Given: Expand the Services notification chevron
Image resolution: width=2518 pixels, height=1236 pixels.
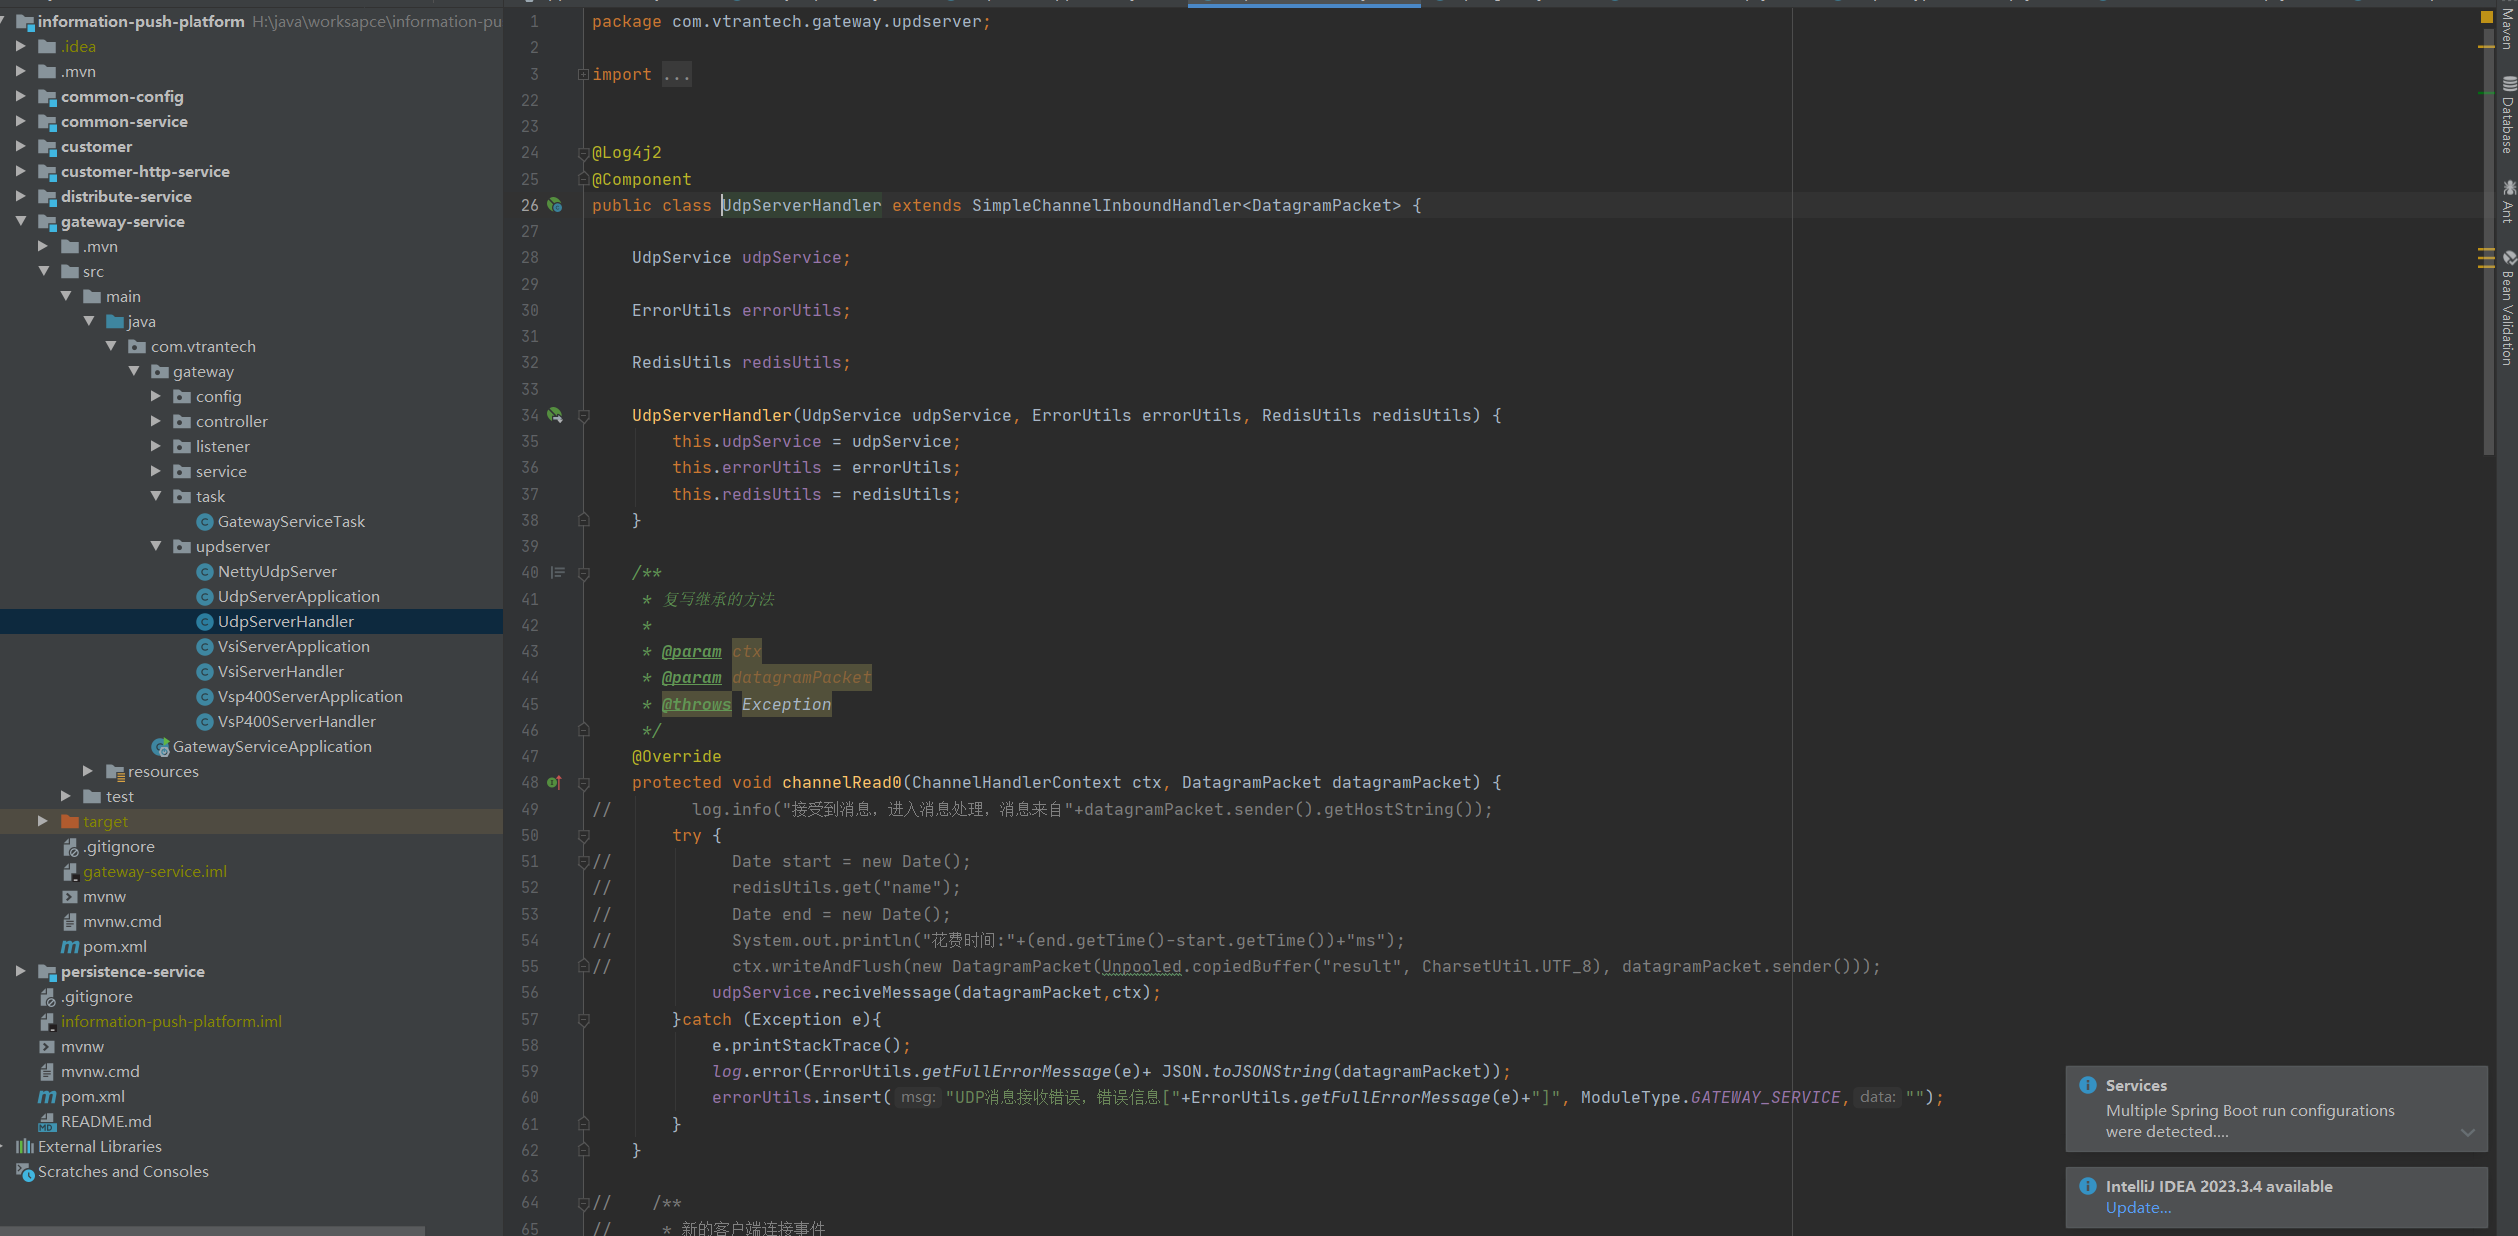Looking at the screenshot, I should tap(2468, 1132).
